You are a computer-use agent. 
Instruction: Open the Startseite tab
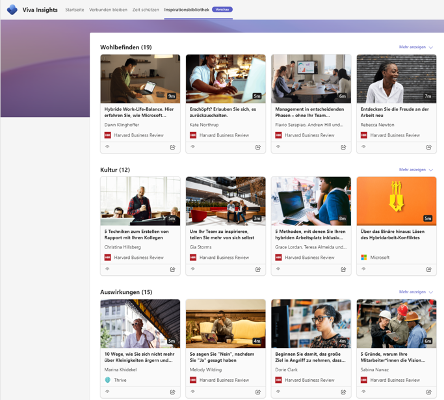click(75, 10)
